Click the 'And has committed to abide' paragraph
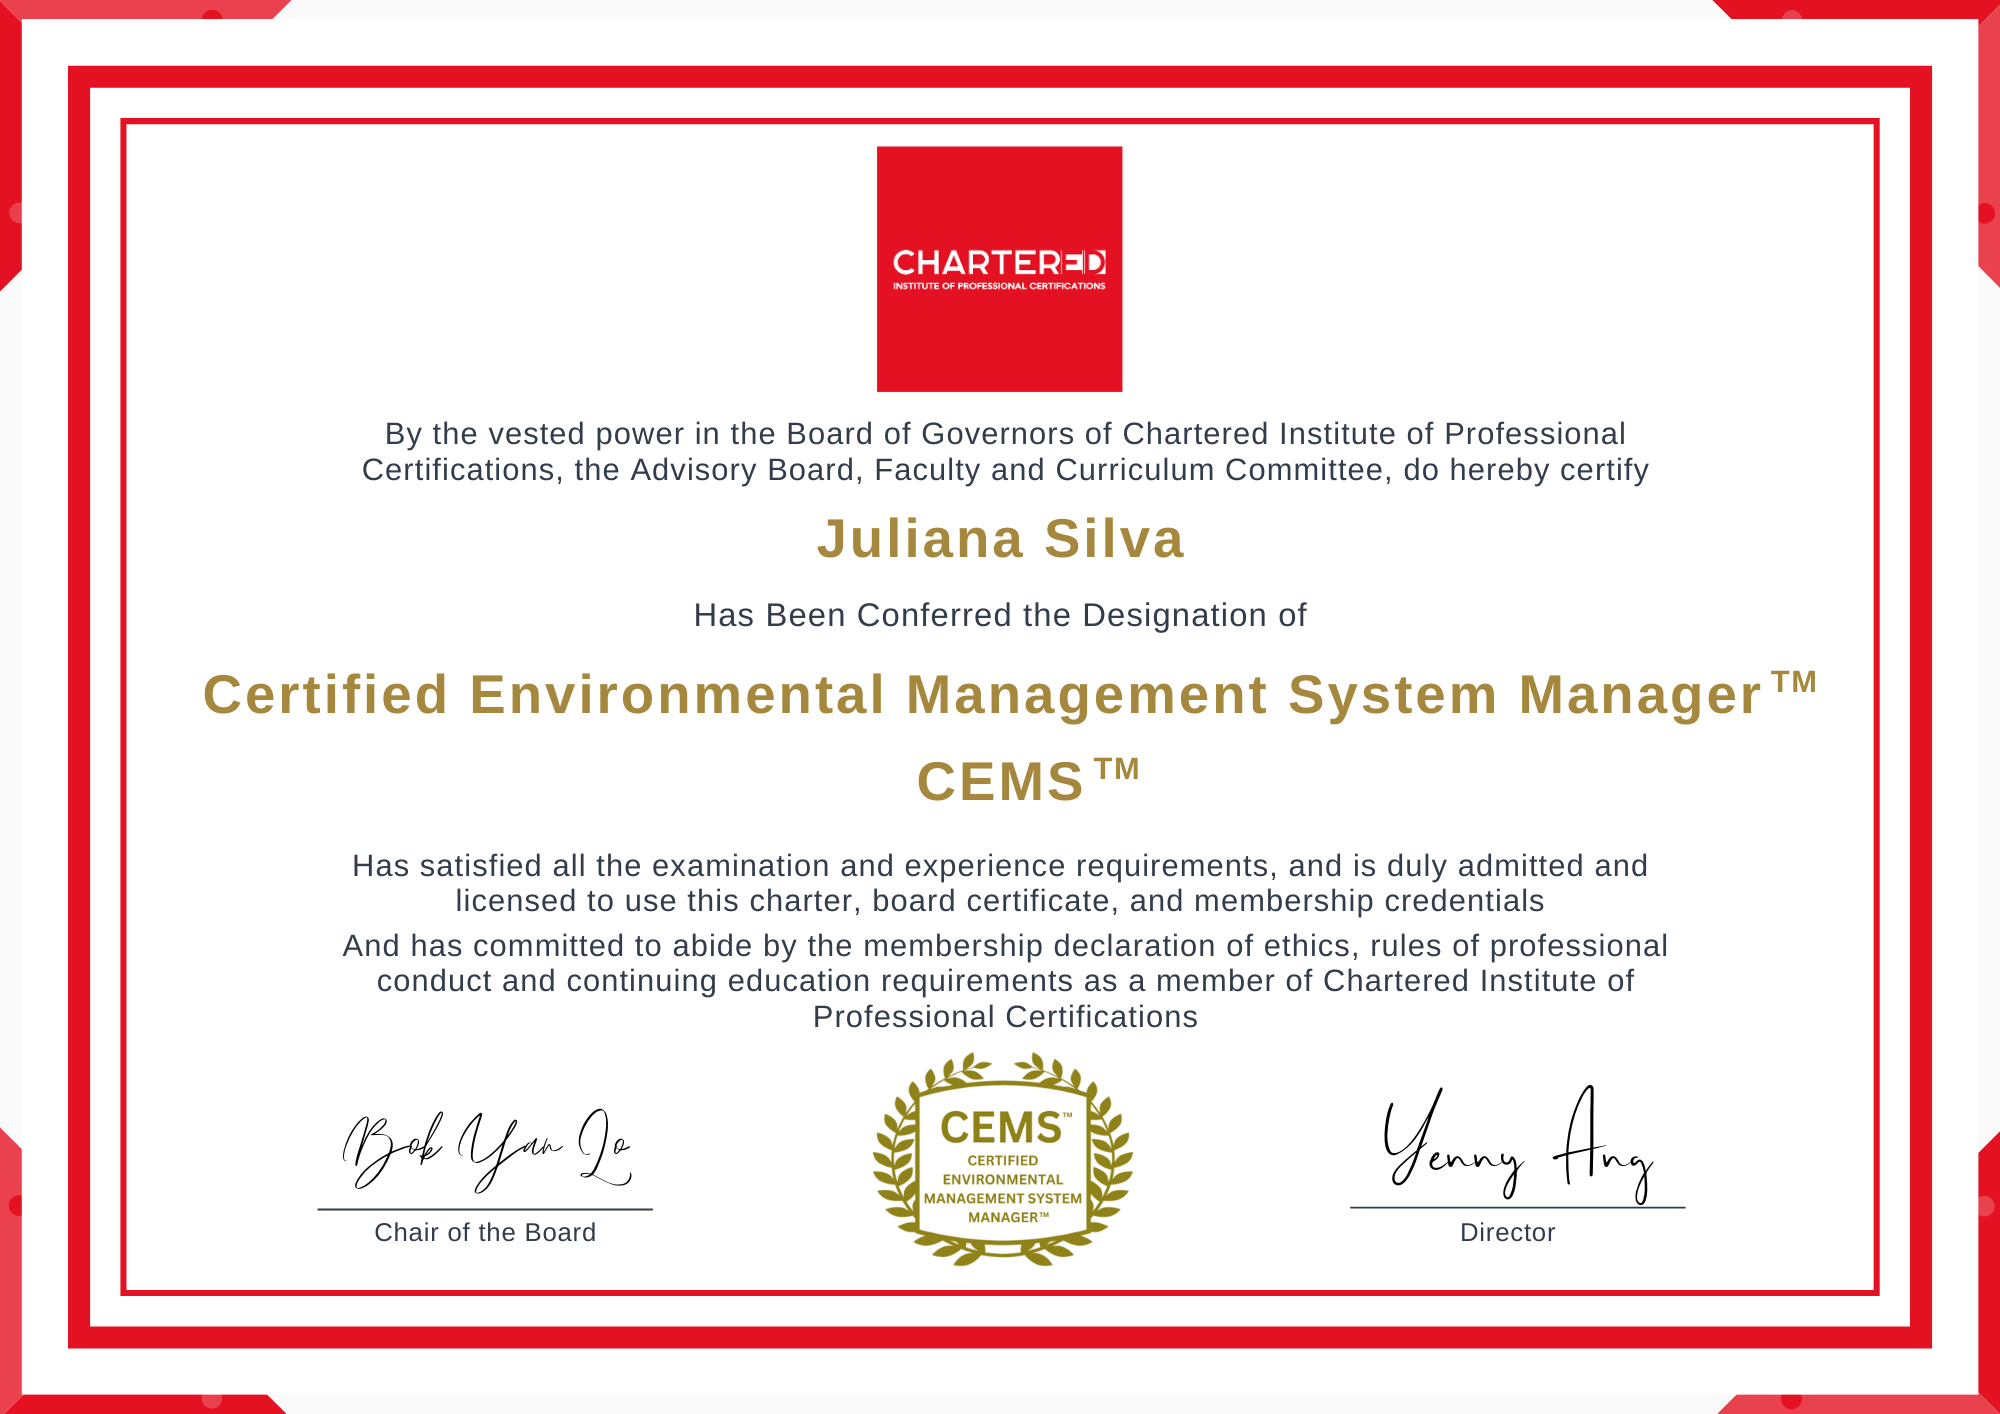2000x1414 pixels. point(1005,981)
